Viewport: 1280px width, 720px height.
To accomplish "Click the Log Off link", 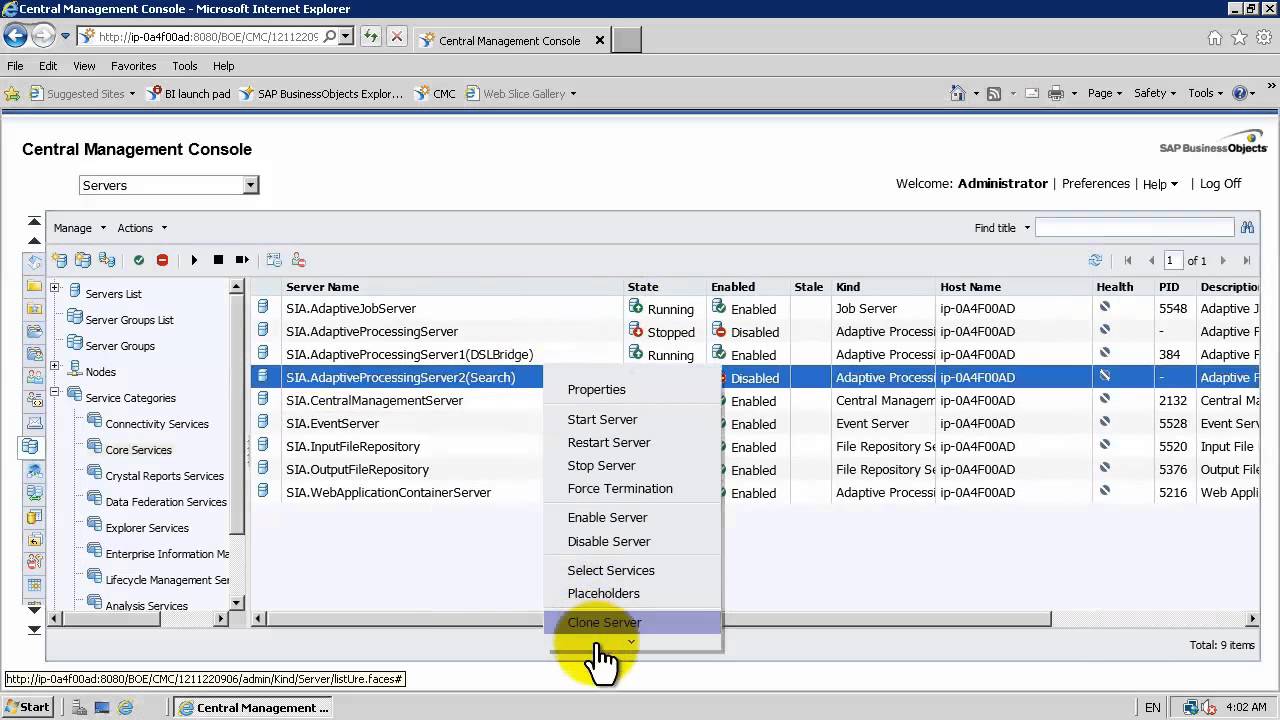I will [1220, 184].
